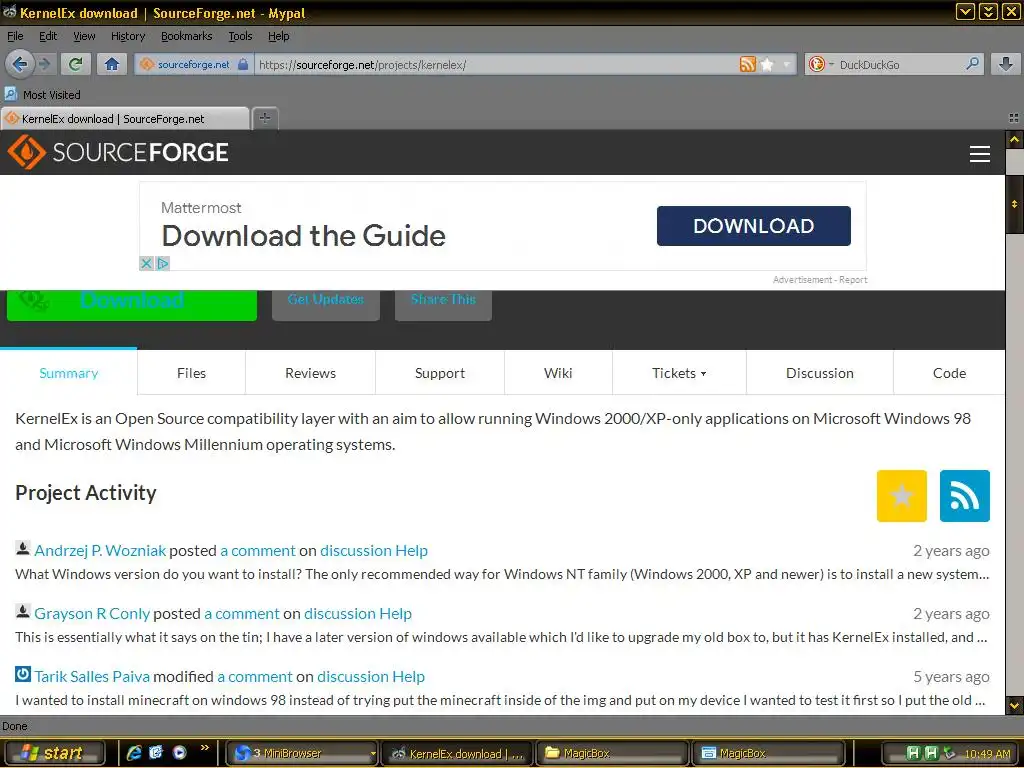Click the AdChoices triangle icon

[x=163, y=263]
